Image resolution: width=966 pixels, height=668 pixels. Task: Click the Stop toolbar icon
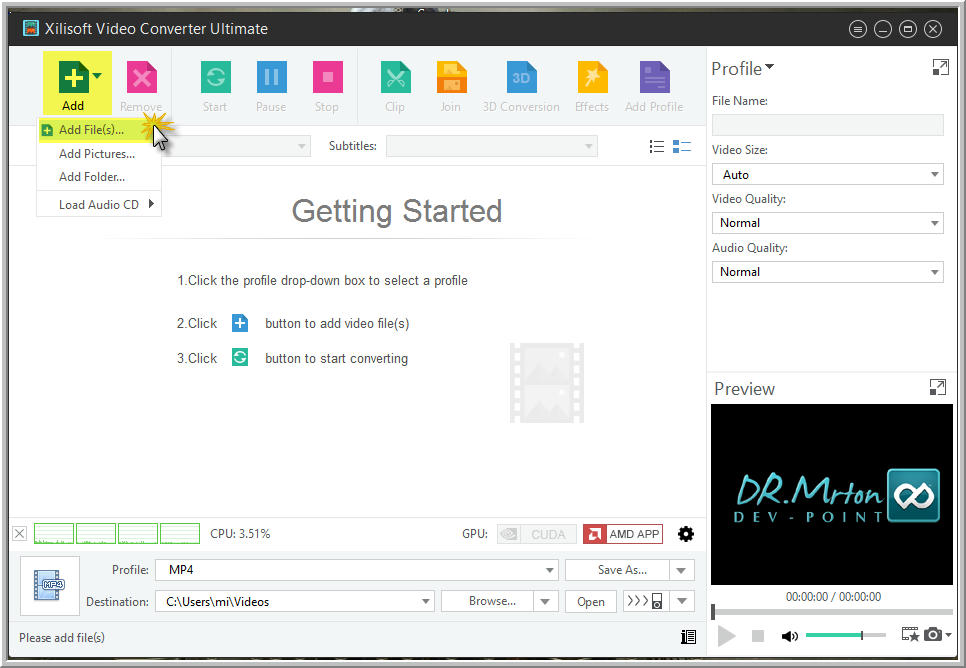tap(327, 78)
